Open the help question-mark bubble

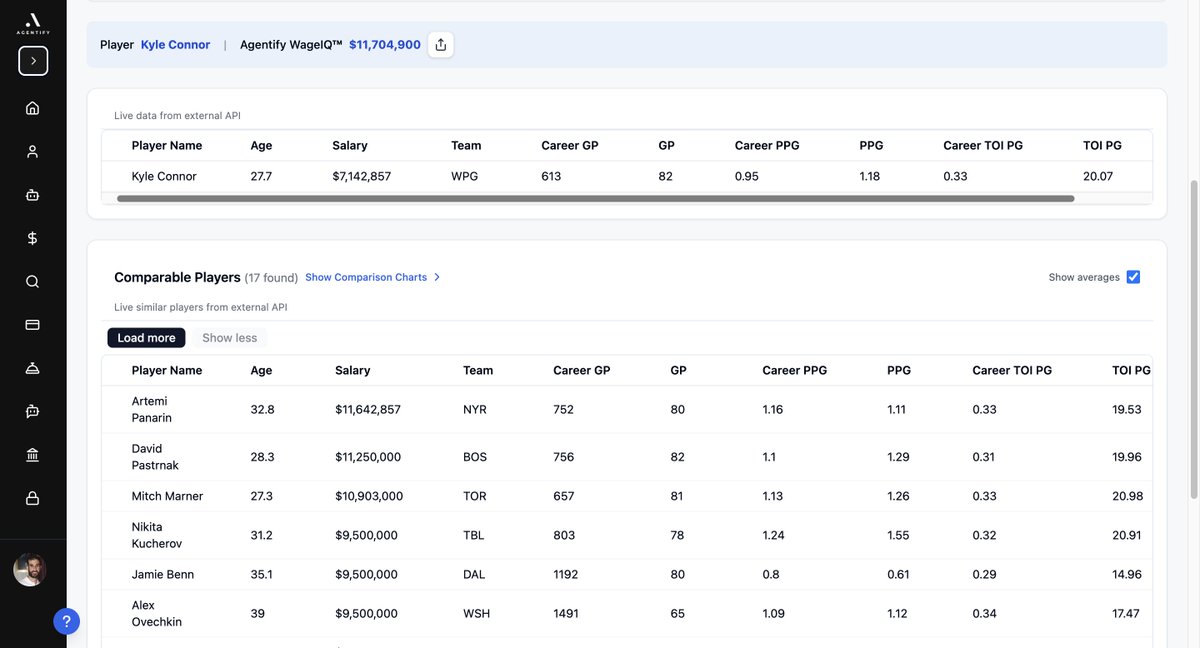pos(65,619)
